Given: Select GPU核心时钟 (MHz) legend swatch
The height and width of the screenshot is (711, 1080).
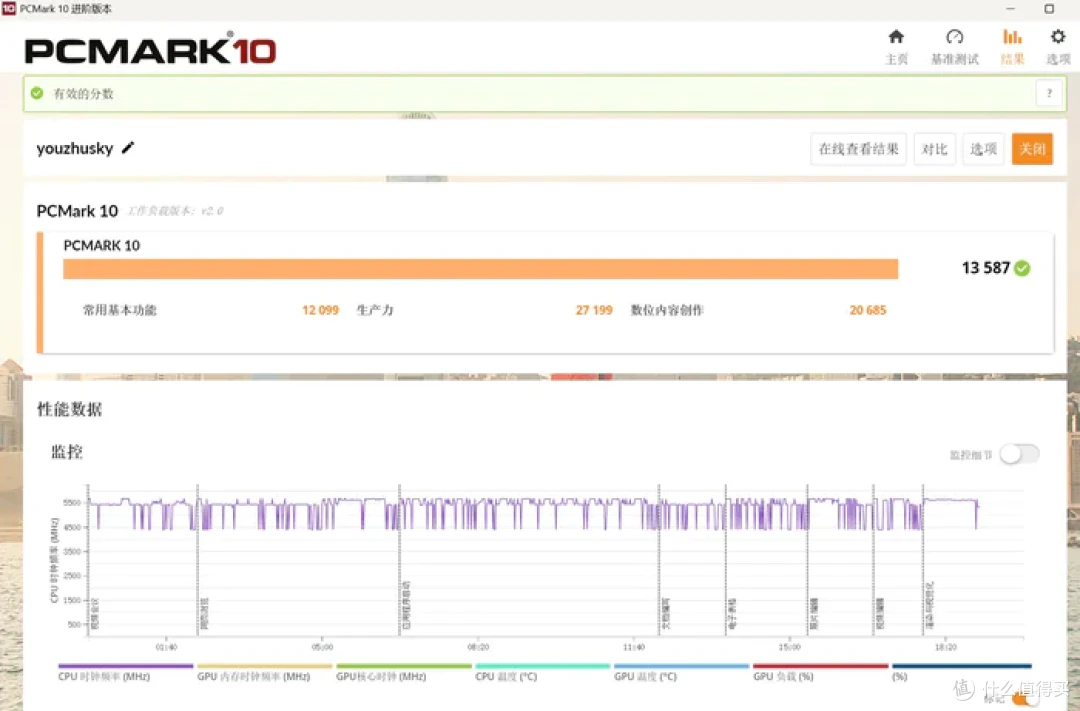Looking at the screenshot, I should tap(404, 666).
